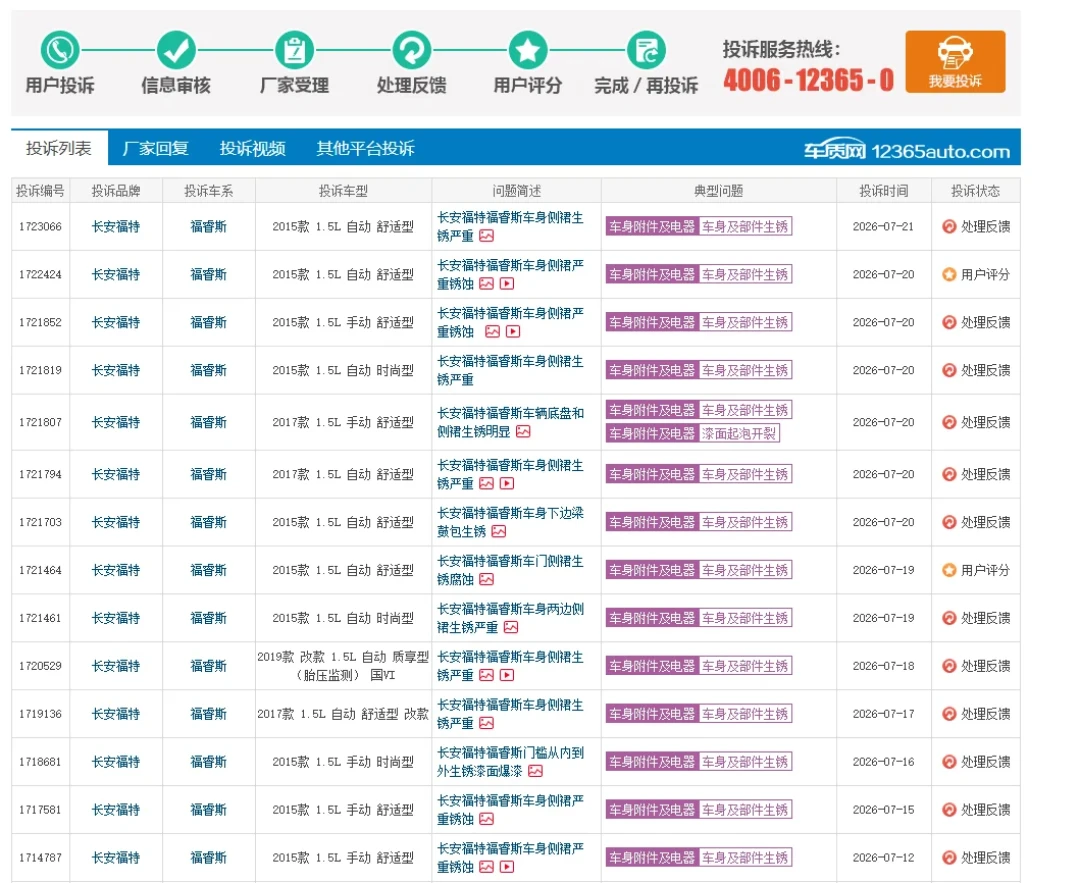Click complaint number 1721852
Screen dimensions: 1080x883
coord(40,322)
